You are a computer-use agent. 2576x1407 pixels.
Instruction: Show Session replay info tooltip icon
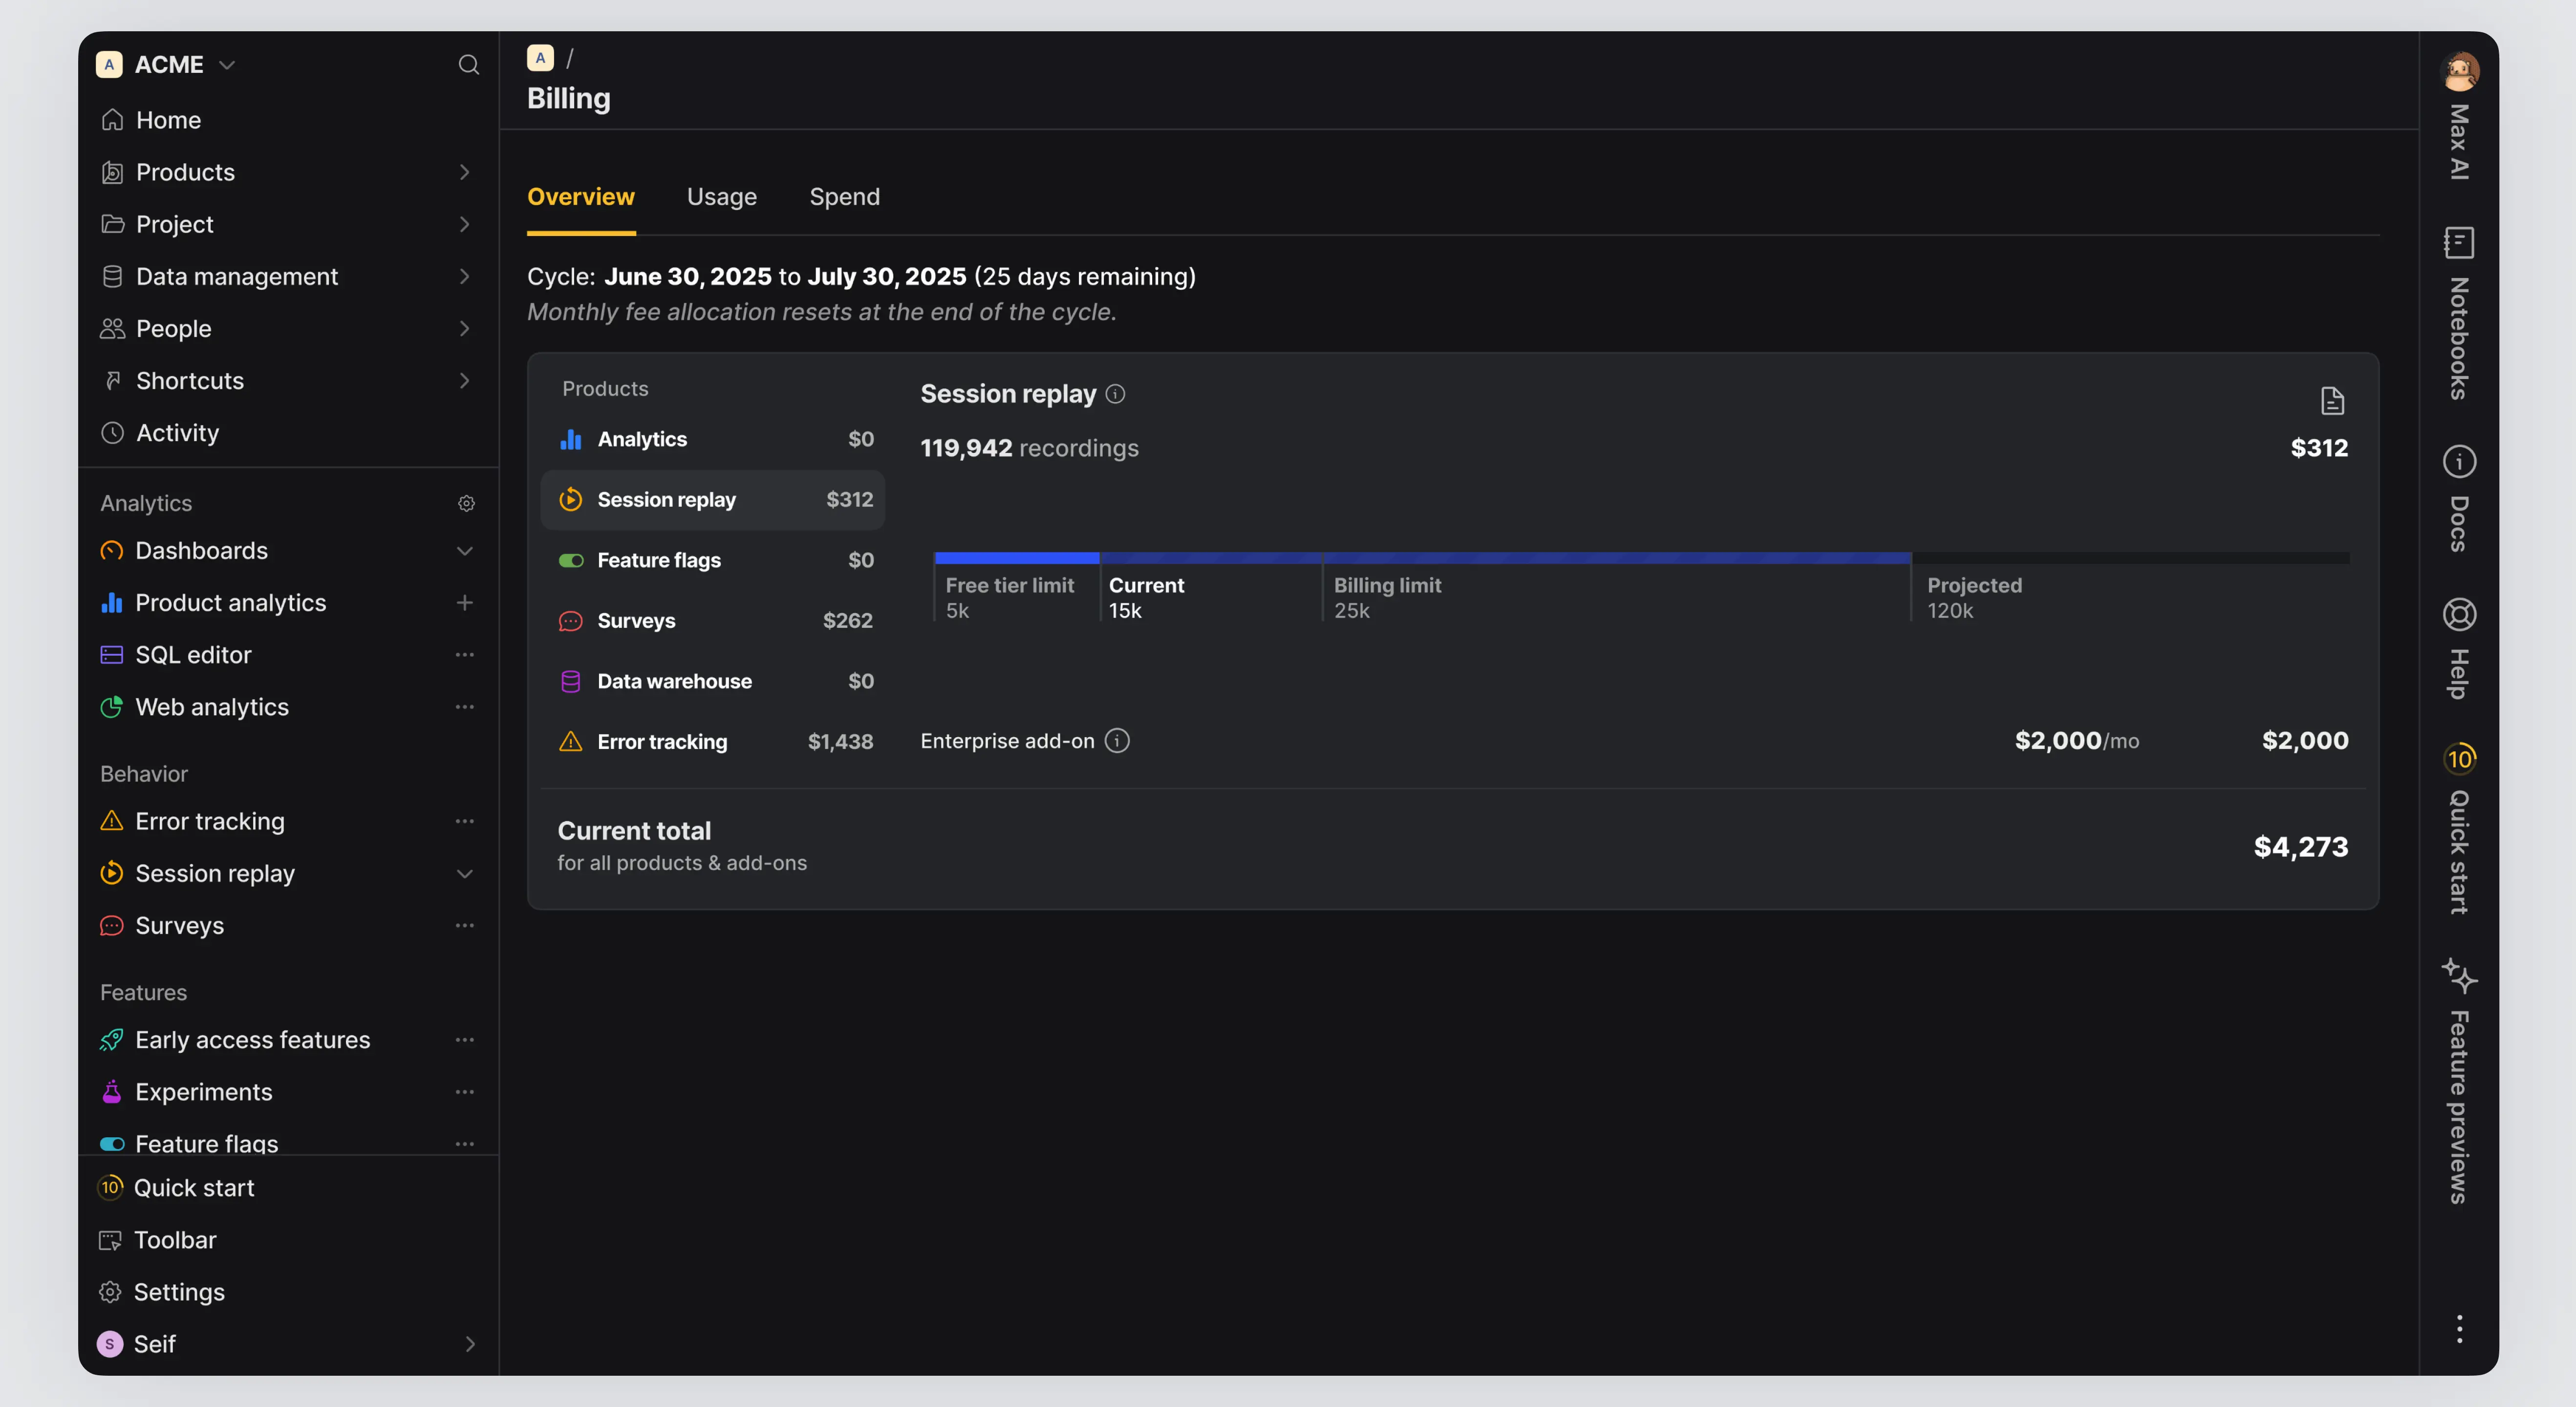pyautogui.click(x=1115, y=394)
